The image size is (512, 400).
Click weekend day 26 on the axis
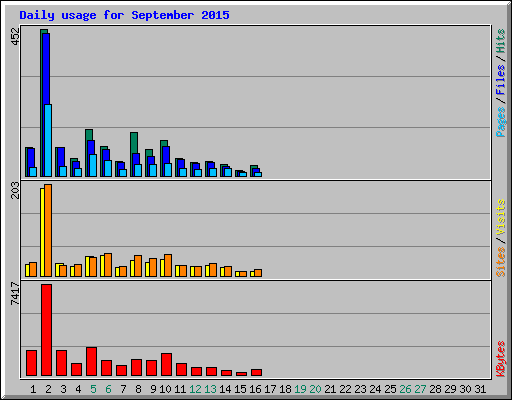pos(405,389)
